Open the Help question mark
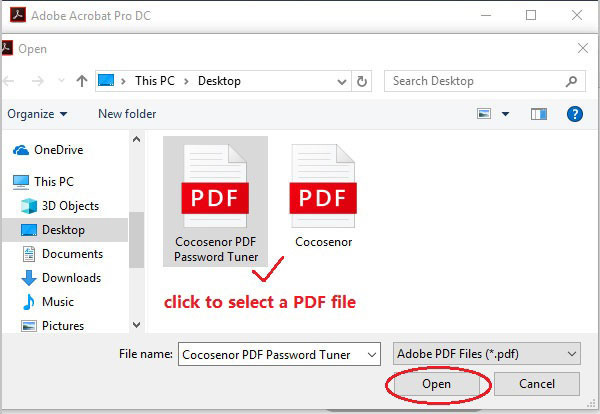Image resolution: width=600 pixels, height=414 pixels. 575,114
